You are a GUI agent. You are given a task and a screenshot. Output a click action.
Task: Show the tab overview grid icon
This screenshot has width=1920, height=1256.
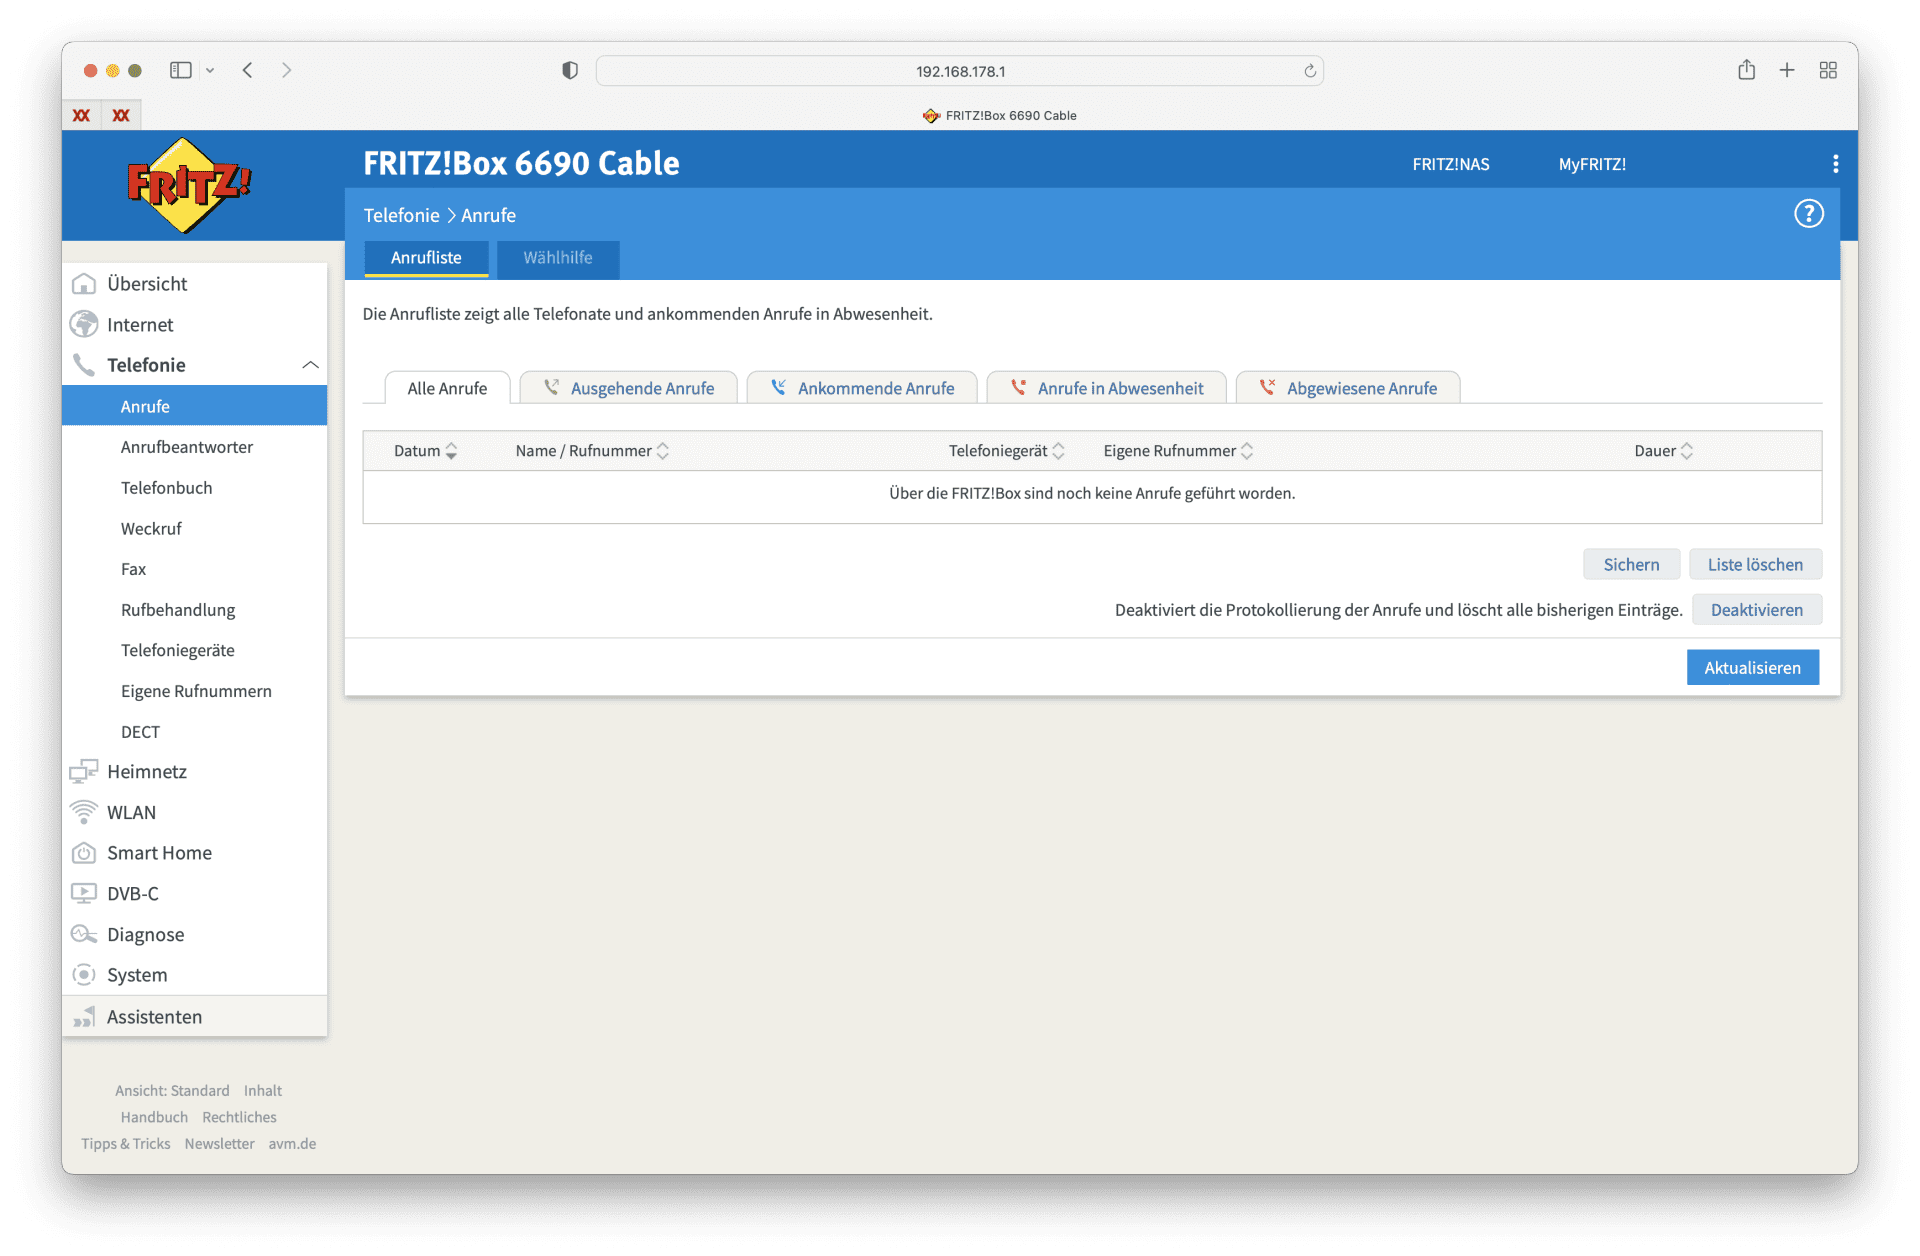coord(1828,70)
